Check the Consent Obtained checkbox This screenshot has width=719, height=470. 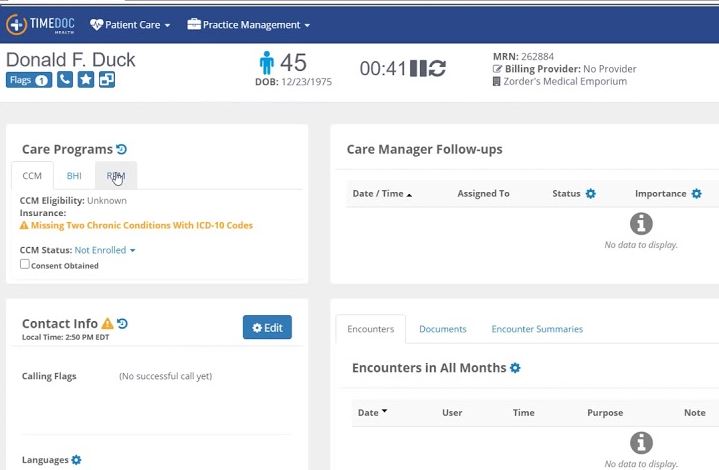point(25,264)
